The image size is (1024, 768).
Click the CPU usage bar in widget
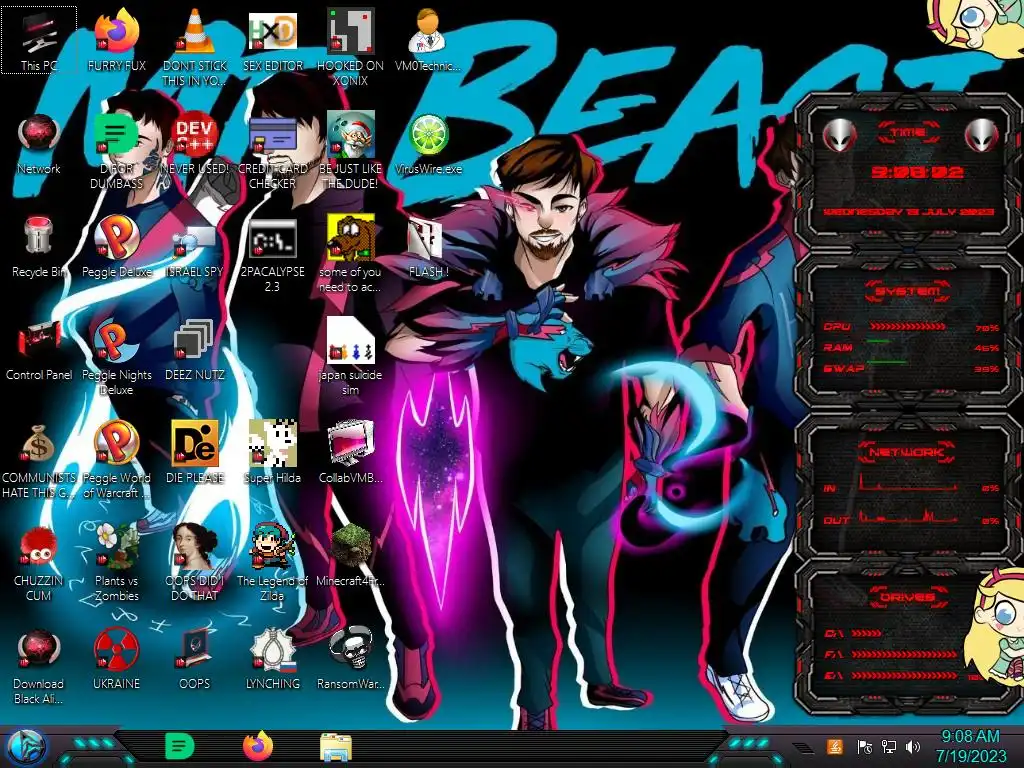pos(906,326)
